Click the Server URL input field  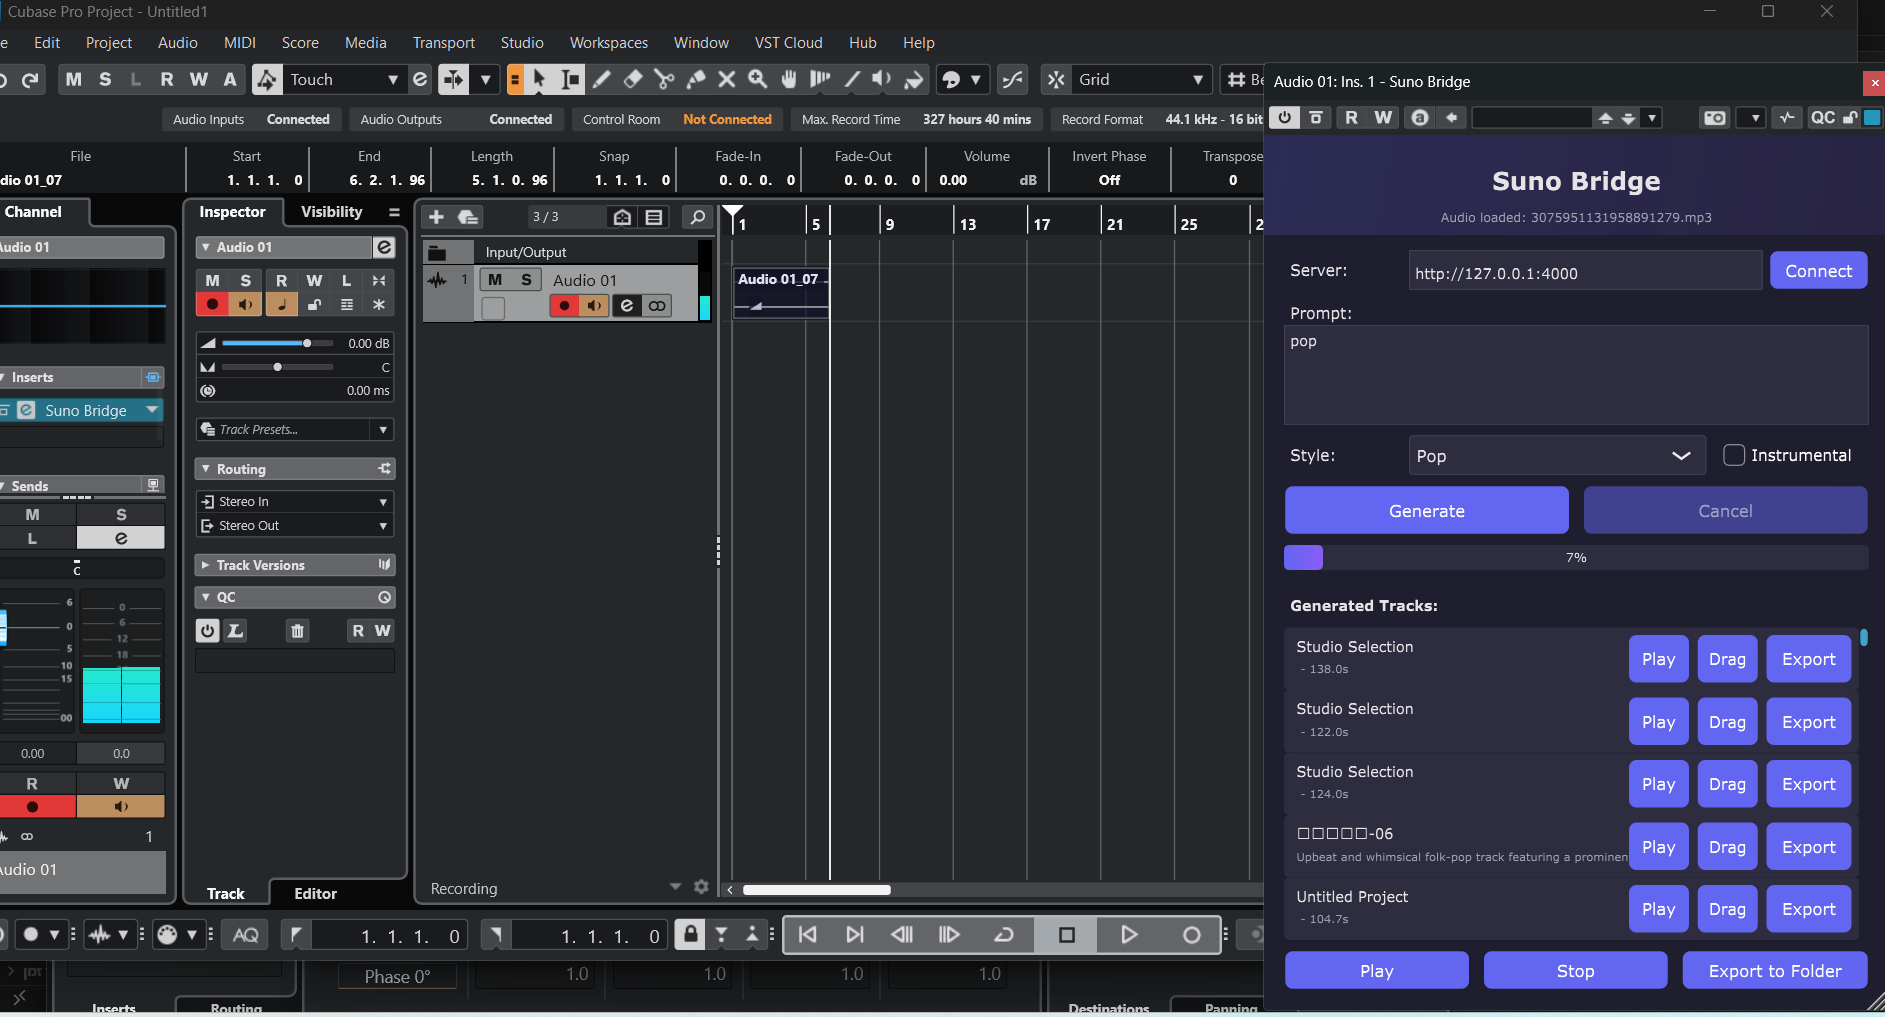[1584, 272]
